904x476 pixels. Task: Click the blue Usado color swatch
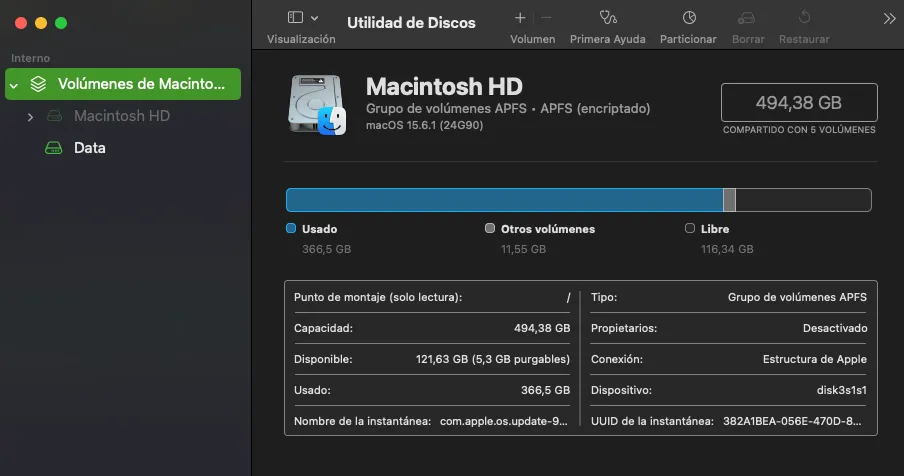[x=291, y=229]
